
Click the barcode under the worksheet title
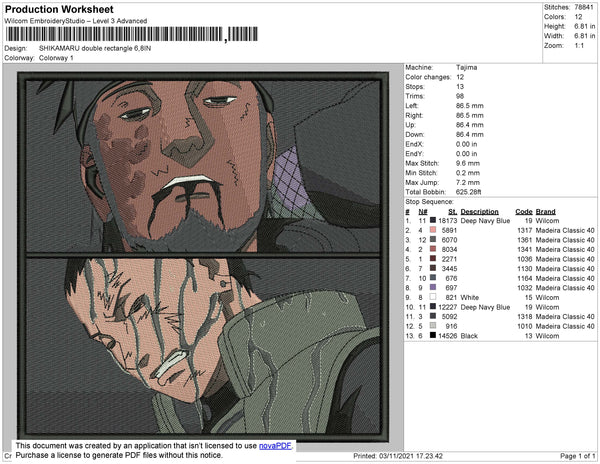[132, 34]
